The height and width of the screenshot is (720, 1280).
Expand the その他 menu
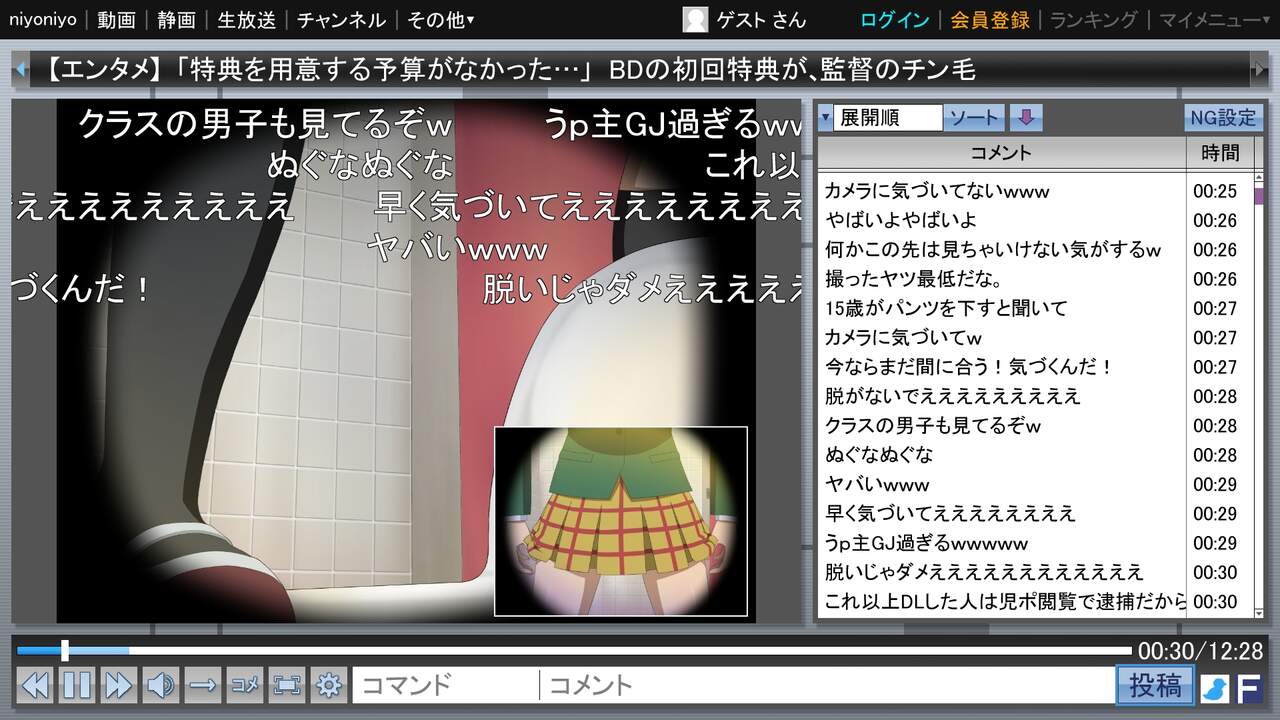[440, 20]
